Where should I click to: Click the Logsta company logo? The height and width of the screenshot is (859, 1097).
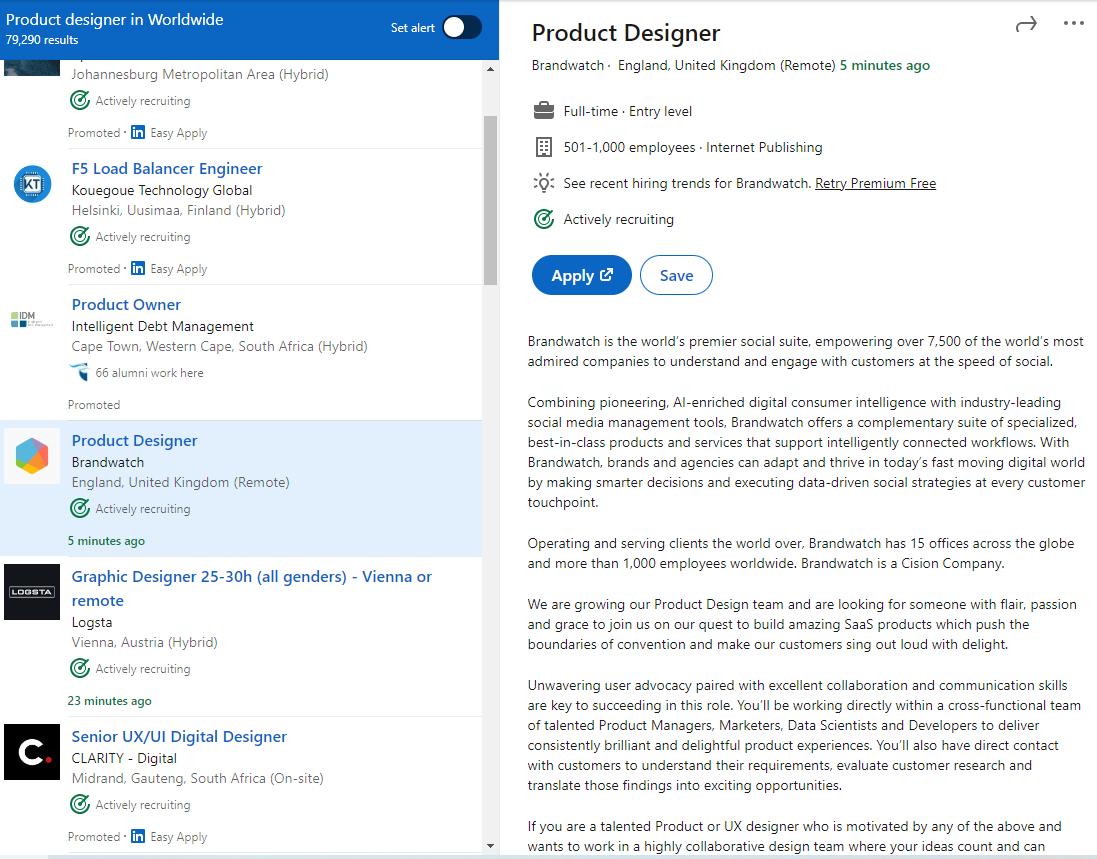click(x=32, y=592)
